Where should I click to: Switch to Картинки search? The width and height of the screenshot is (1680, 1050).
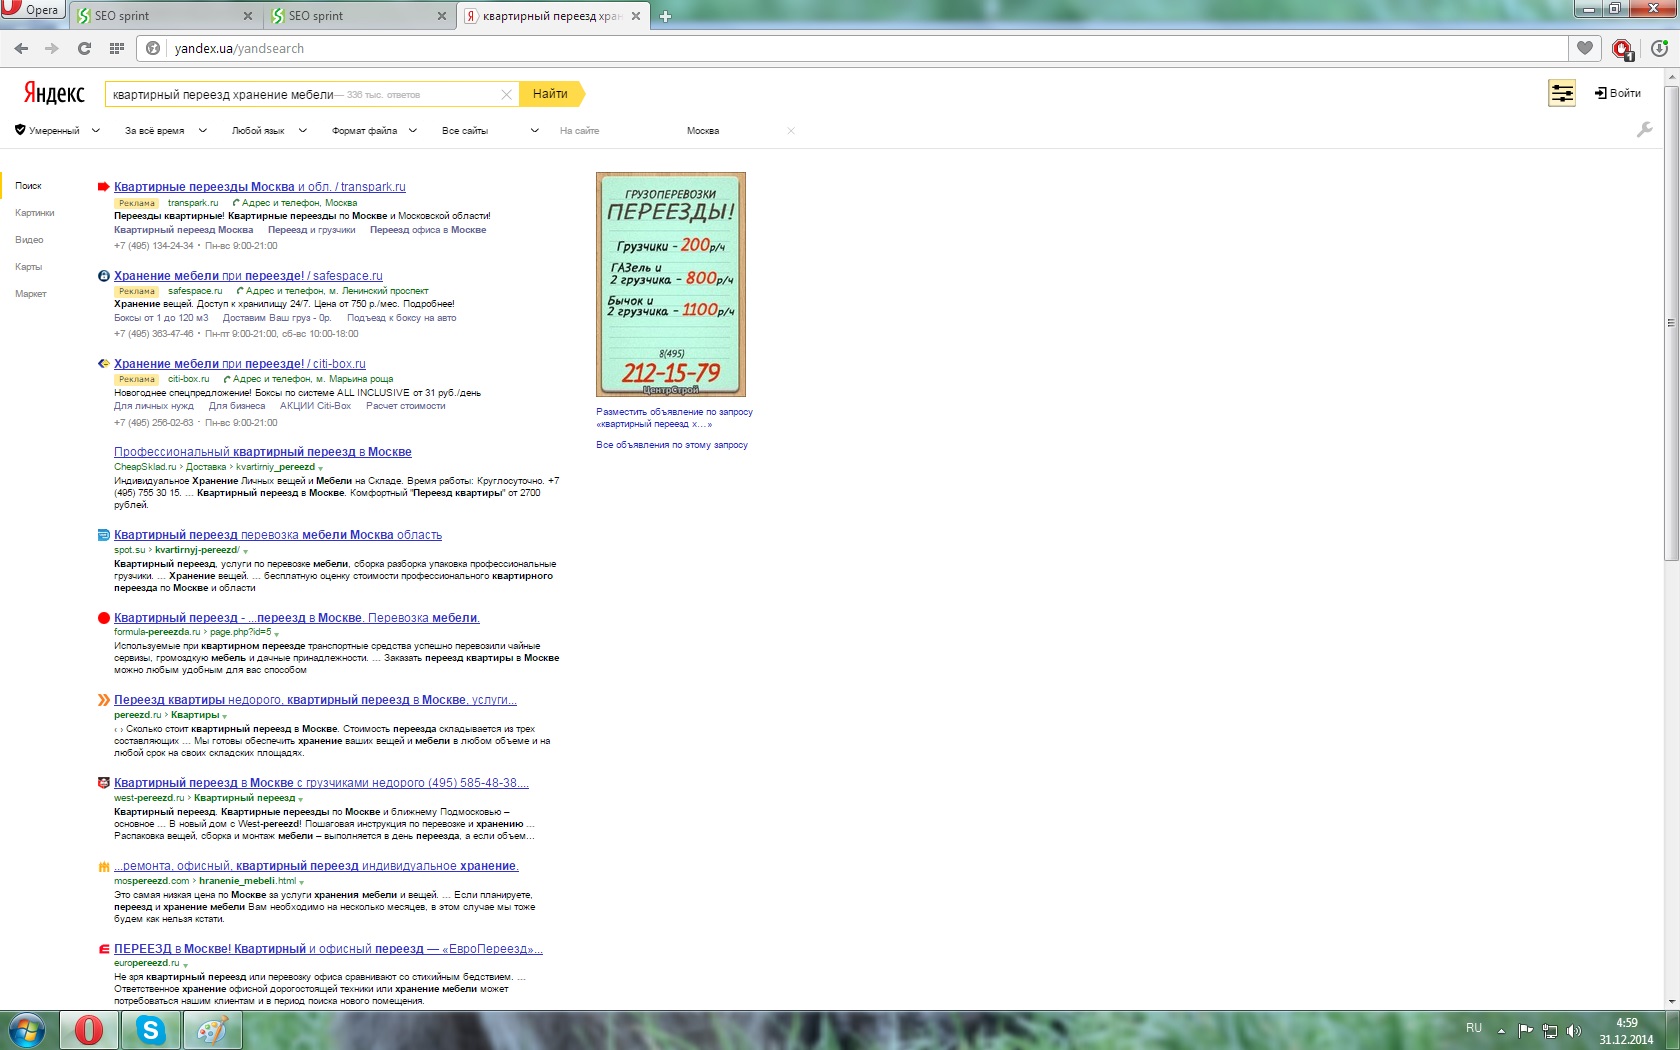[x=35, y=213]
